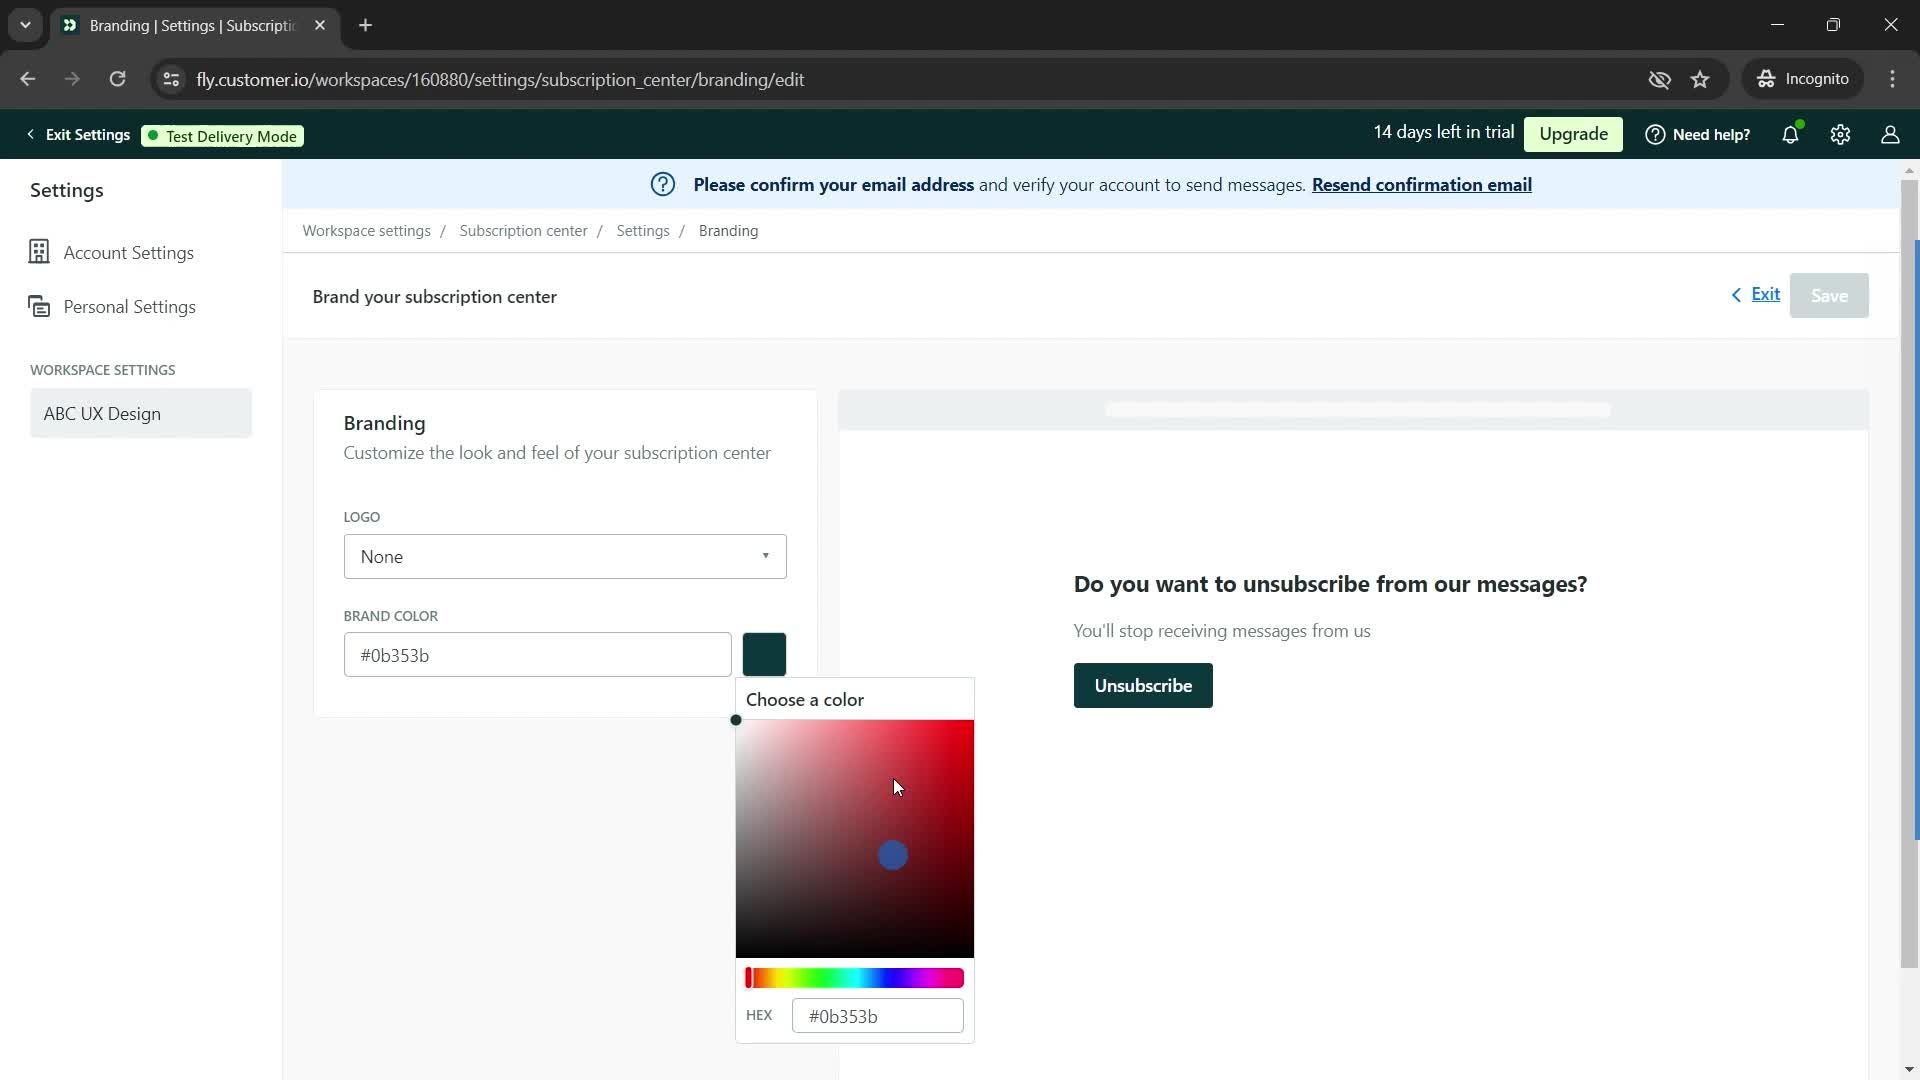This screenshot has height=1080, width=1920.
Task: Click the back navigation arrow icon
Action: pos(29,79)
